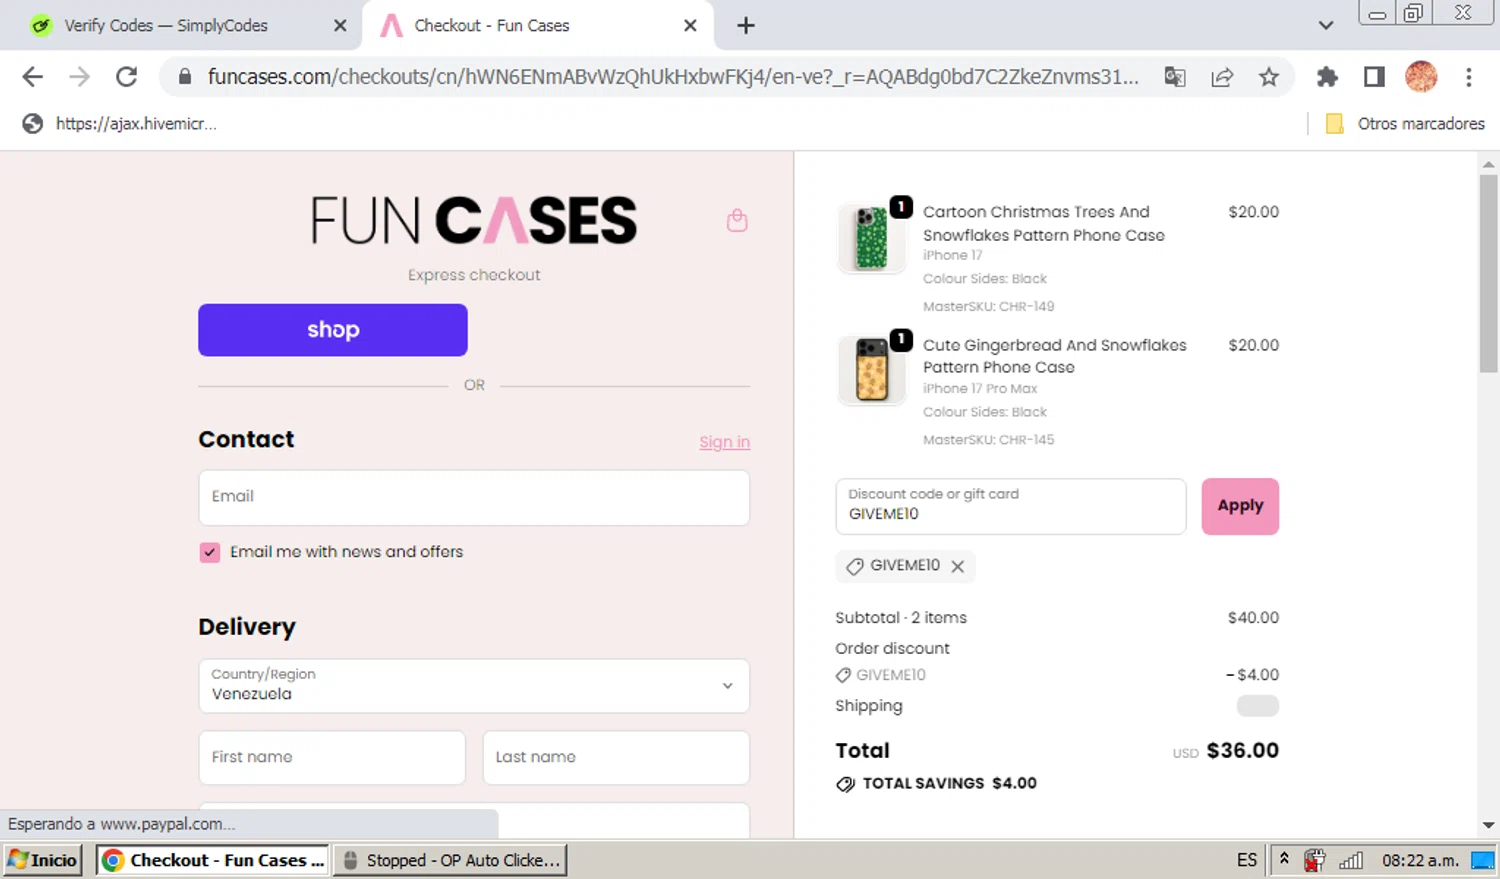Click the page scrollbar thumb
1500x879 pixels.
click(1488, 273)
